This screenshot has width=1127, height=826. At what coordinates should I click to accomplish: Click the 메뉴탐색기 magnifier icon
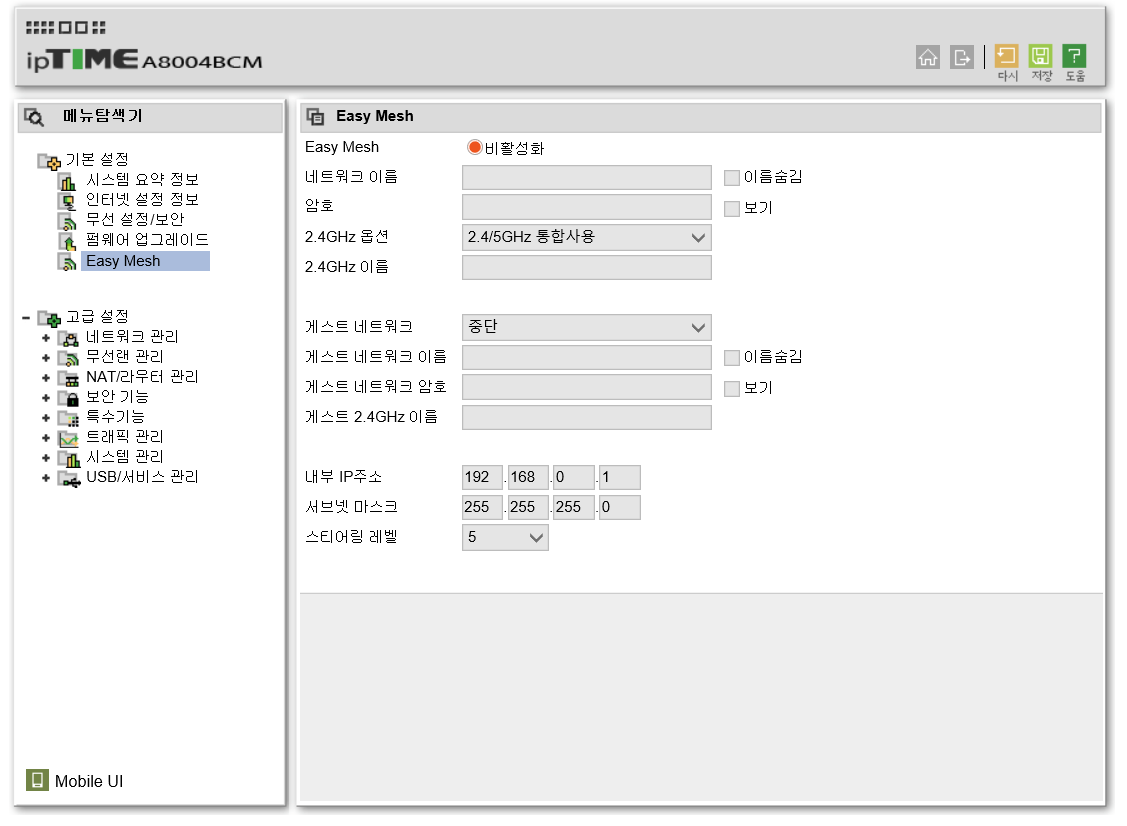(x=34, y=116)
